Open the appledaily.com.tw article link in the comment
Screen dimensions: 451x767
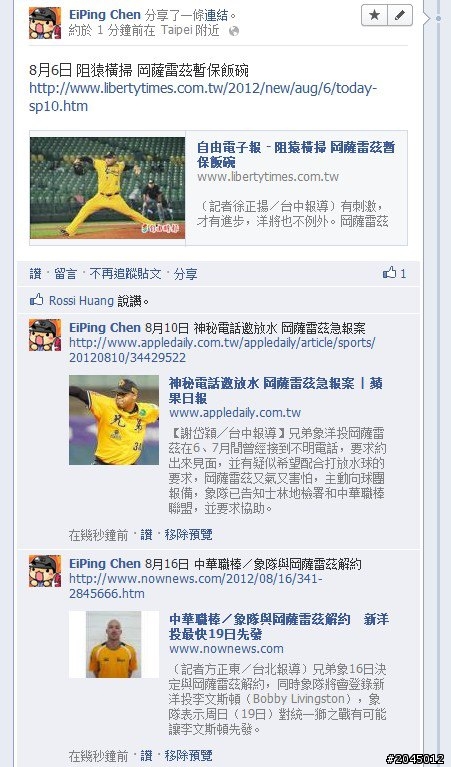222,350
